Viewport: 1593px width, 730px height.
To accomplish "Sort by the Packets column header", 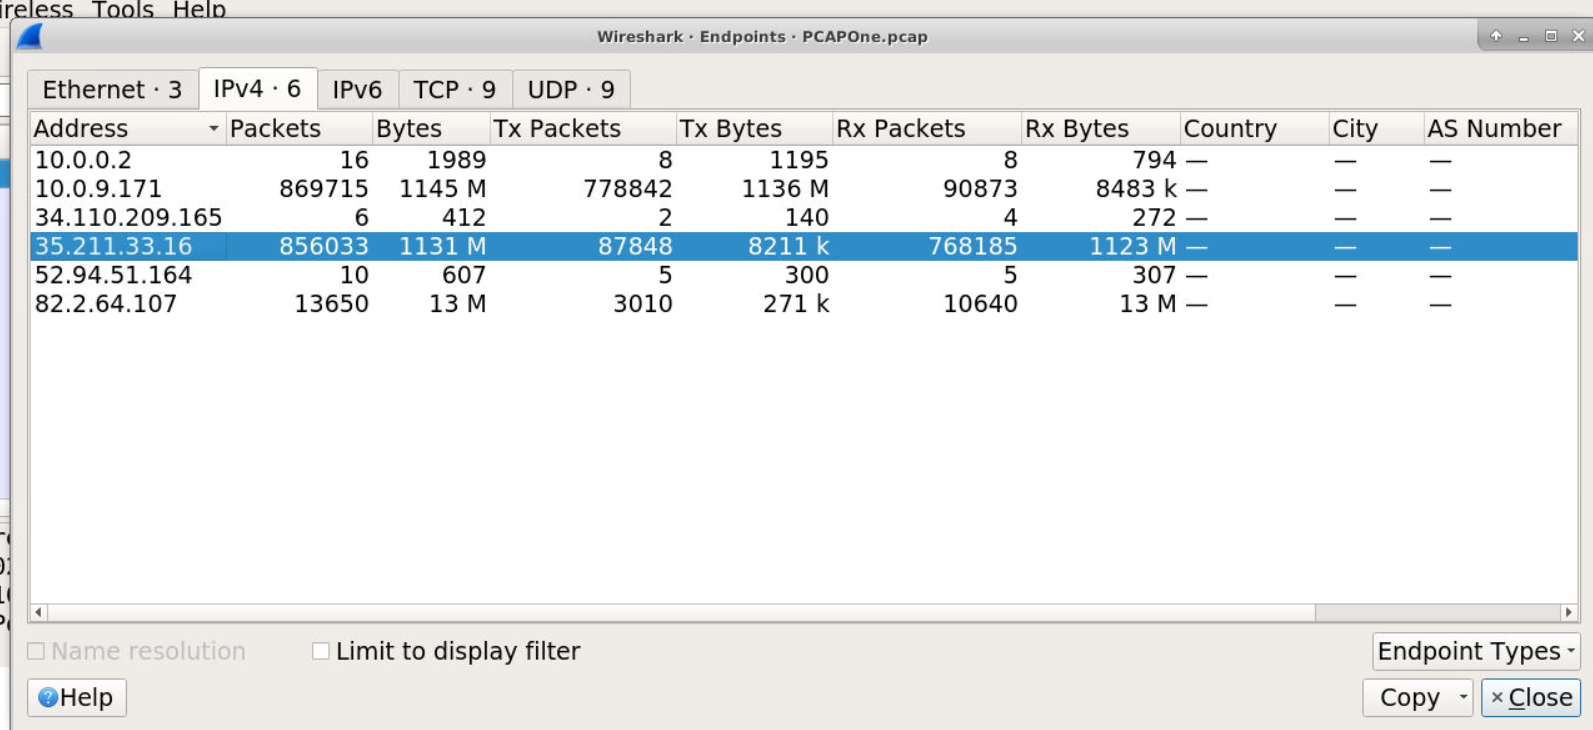I will point(299,129).
